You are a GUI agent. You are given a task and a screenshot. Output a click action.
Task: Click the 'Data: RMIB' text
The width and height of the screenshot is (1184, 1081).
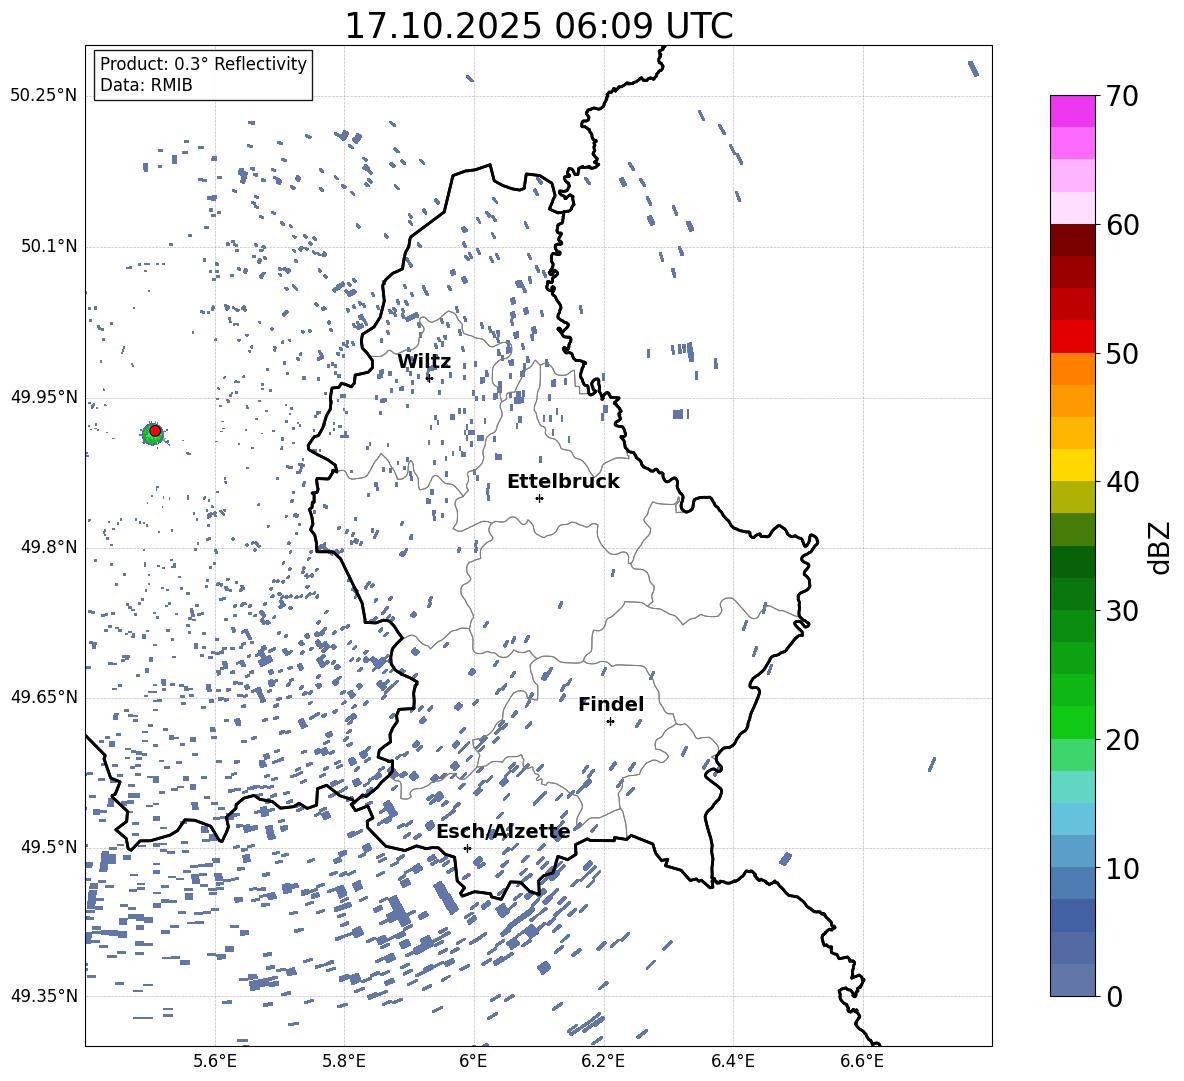point(146,85)
